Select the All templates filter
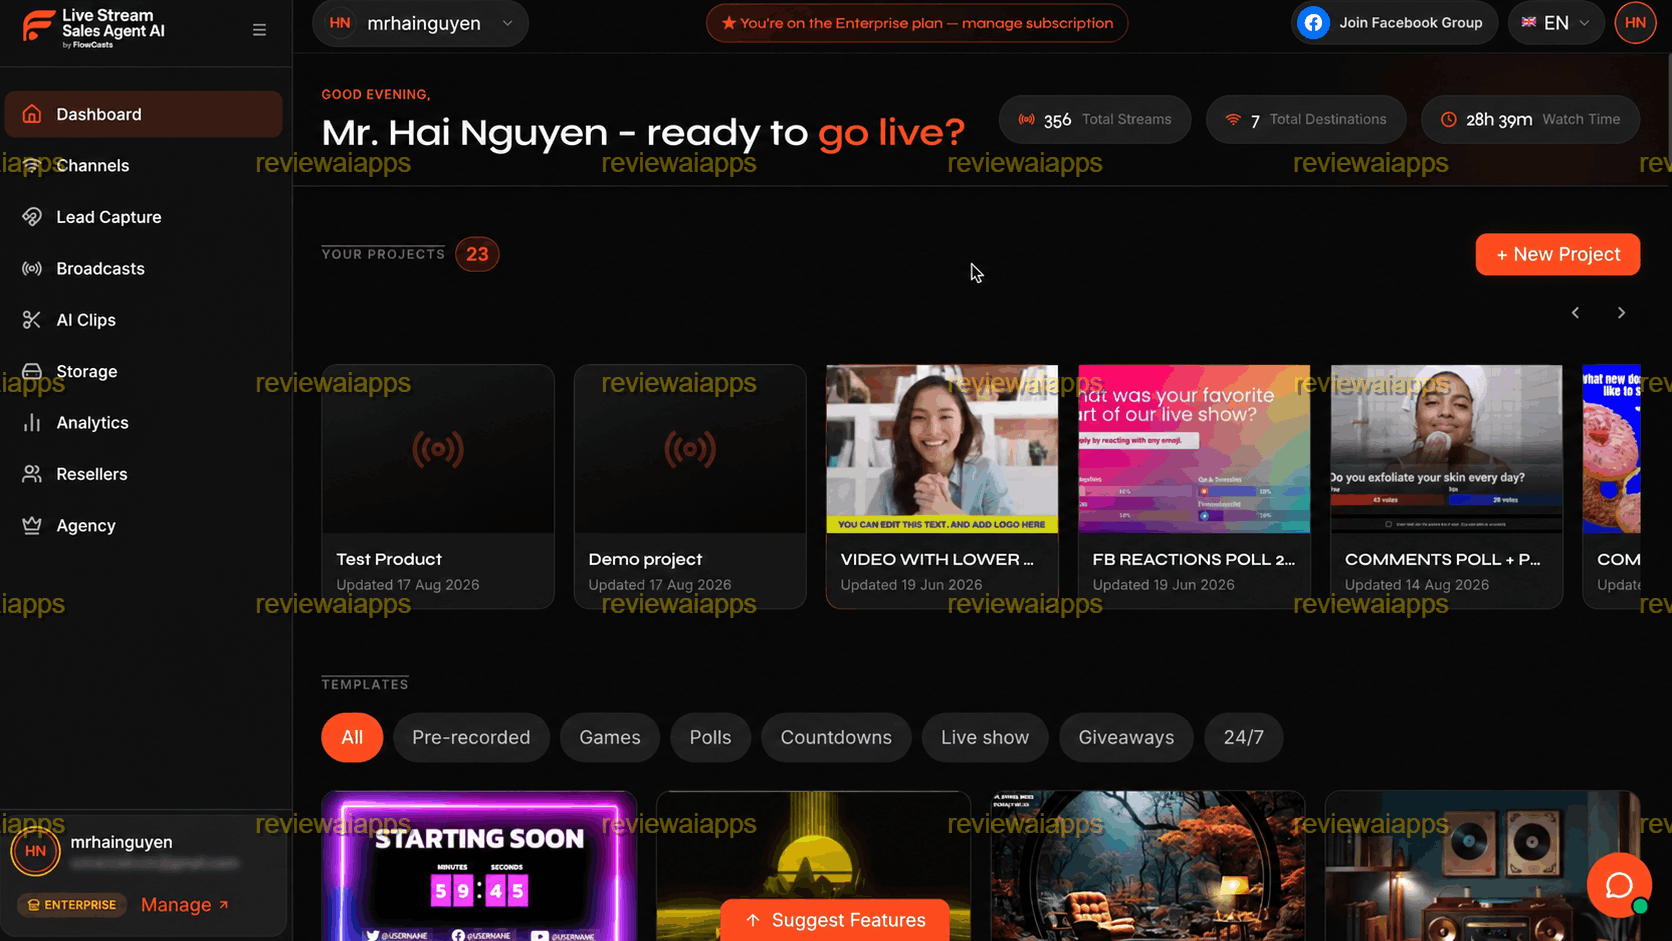Image resolution: width=1672 pixels, height=941 pixels. pos(352,737)
